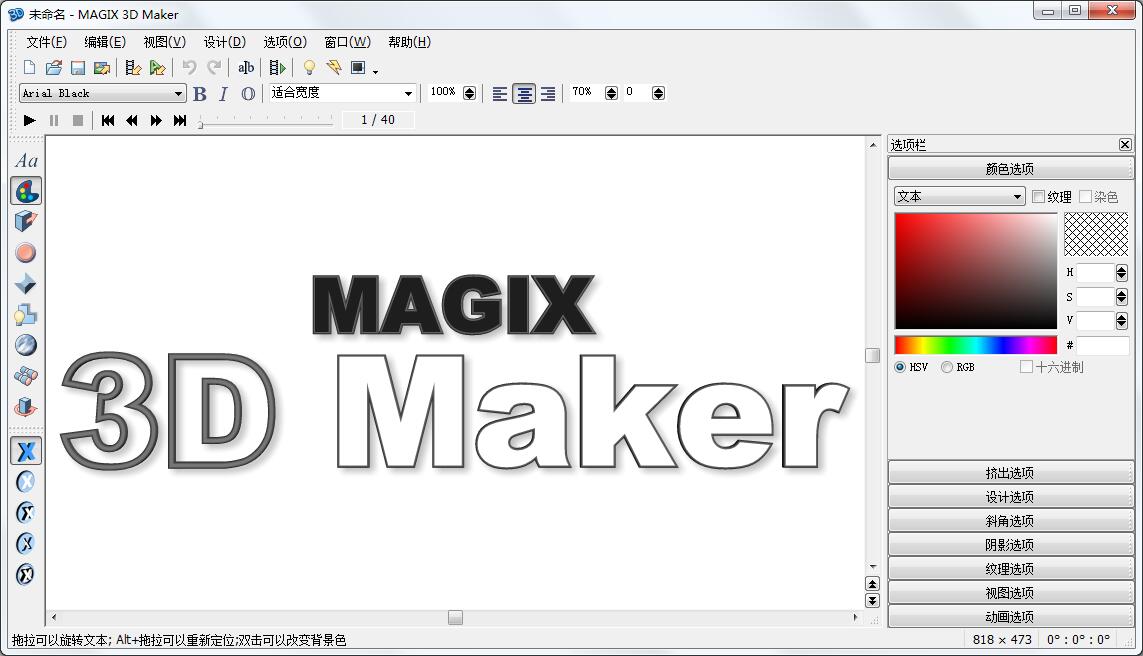Image resolution: width=1143 pixels, height=656 pixels.
Task: Click the lightning bolt toolbar icon
Action: click(334, 68)
